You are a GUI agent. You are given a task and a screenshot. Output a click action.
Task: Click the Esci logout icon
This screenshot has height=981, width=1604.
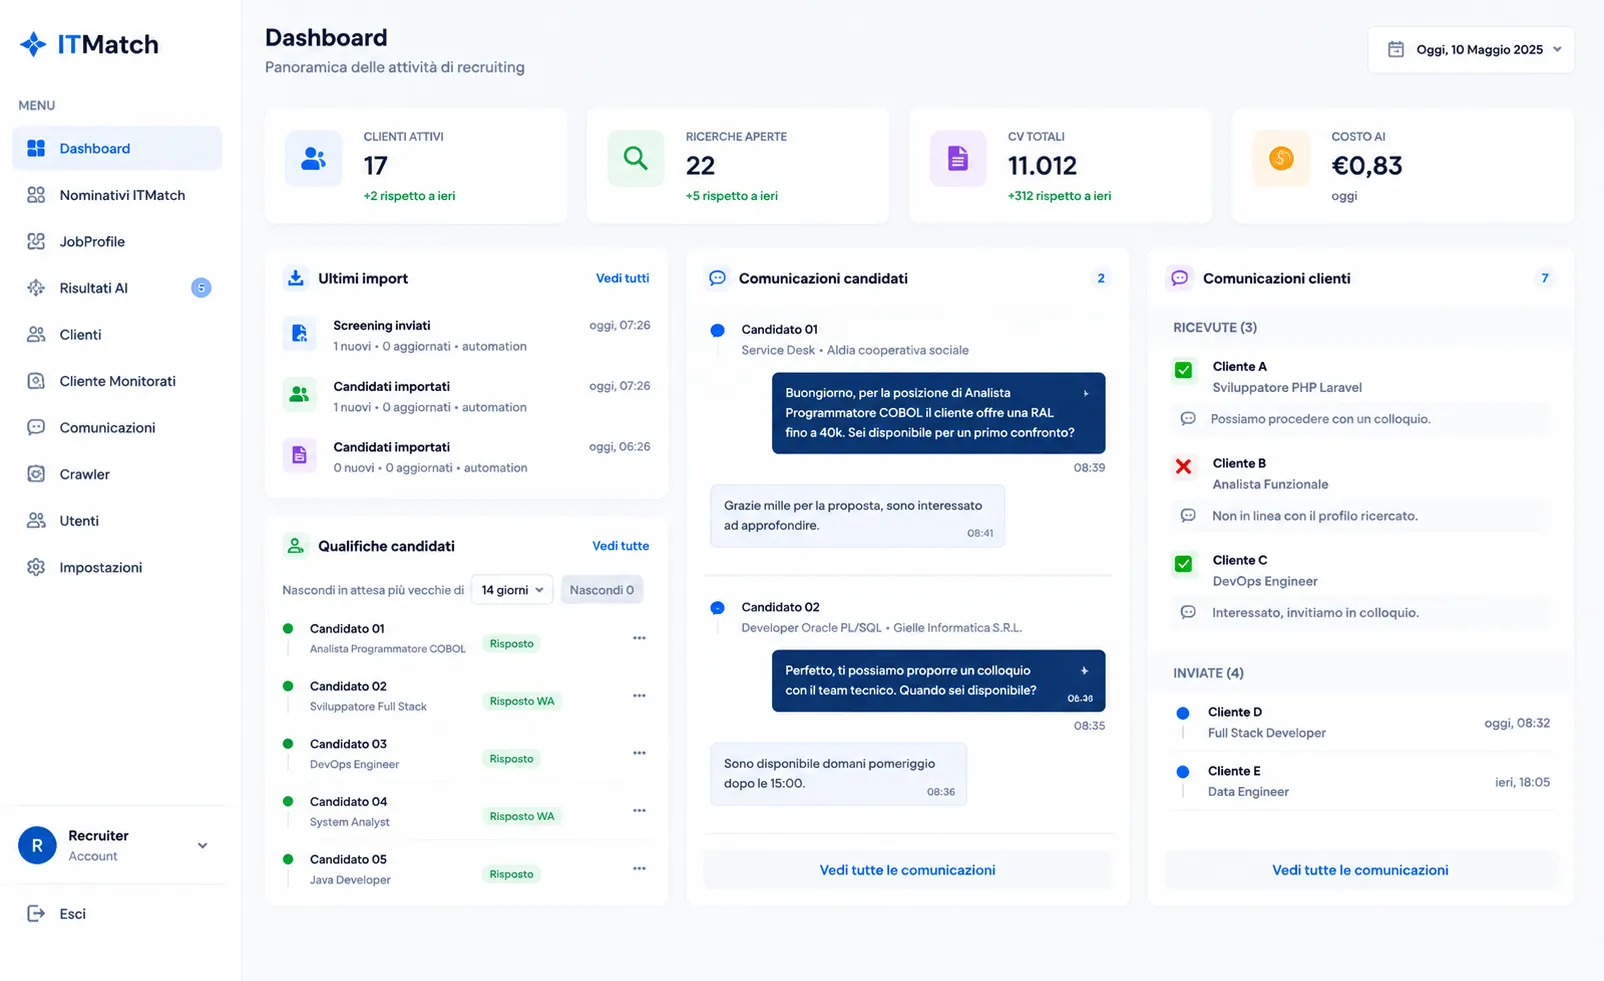tap(36, 913)
